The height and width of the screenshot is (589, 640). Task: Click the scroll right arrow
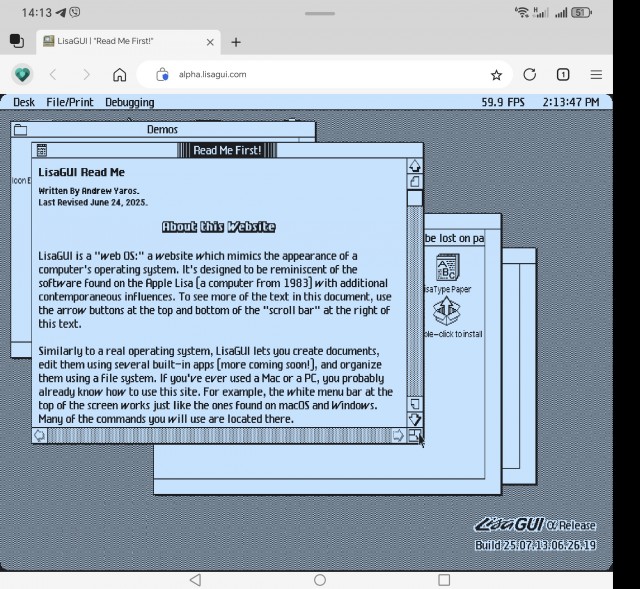click(398, 436)
